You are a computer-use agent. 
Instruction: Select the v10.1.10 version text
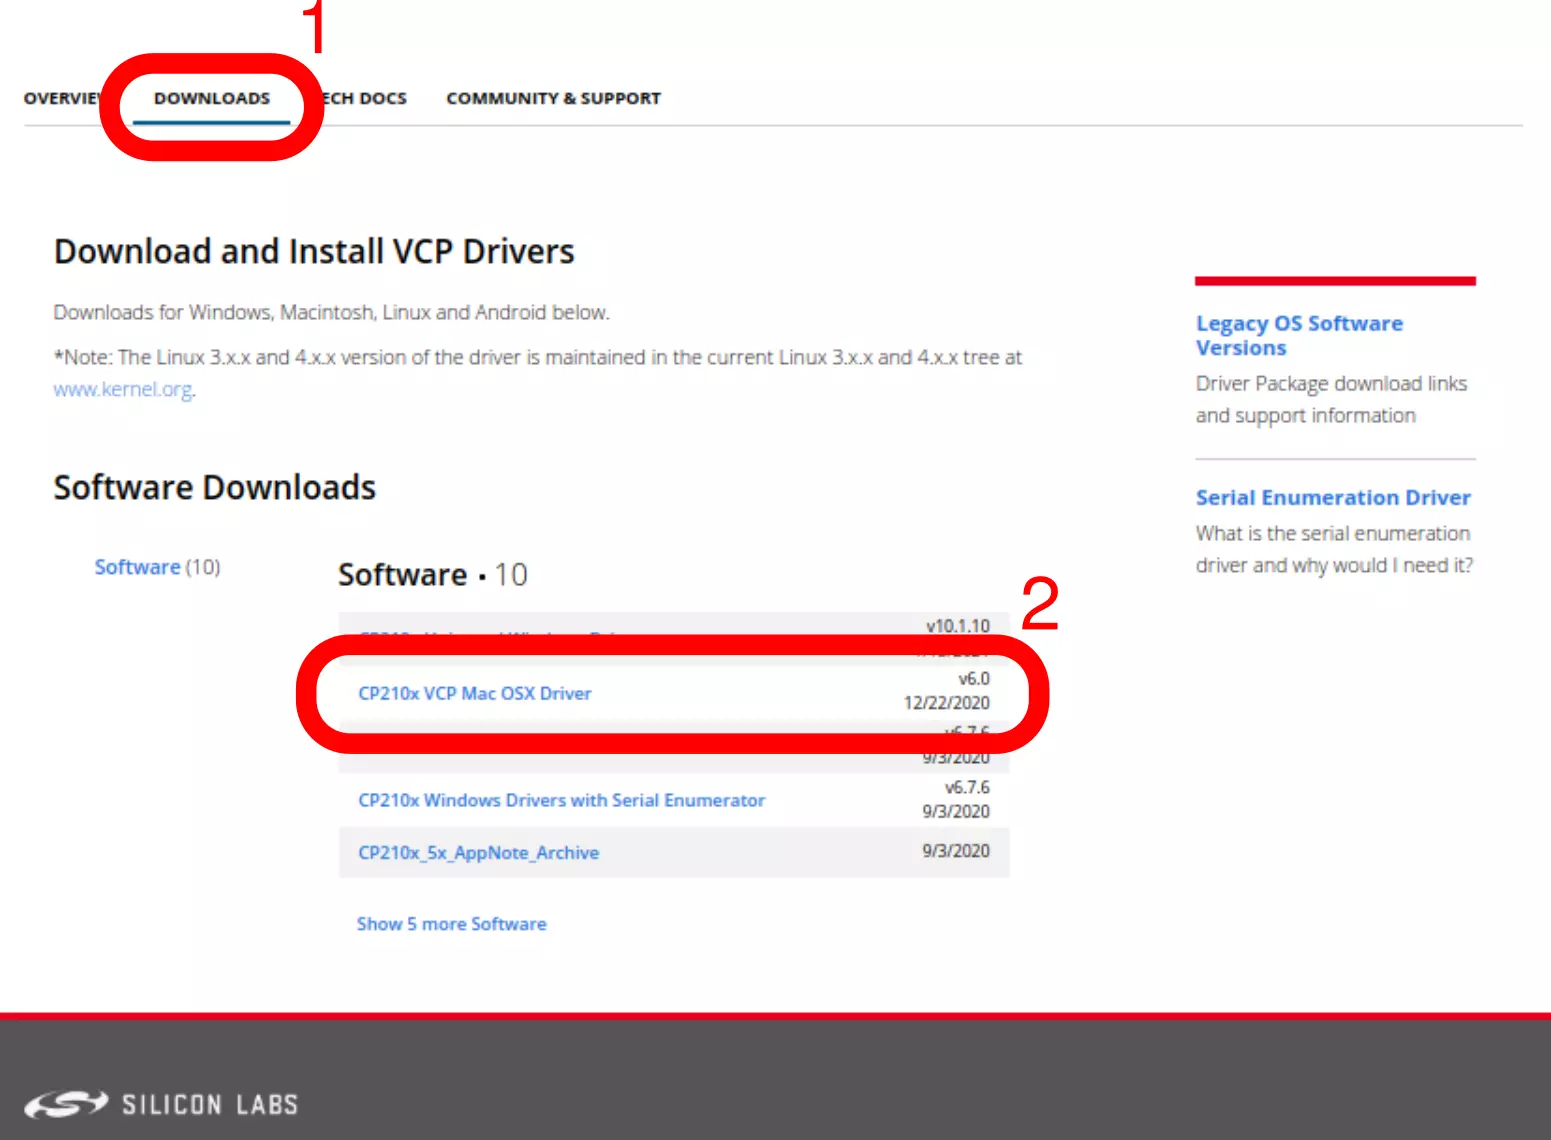pyautogui.click(x=958, y=626)
